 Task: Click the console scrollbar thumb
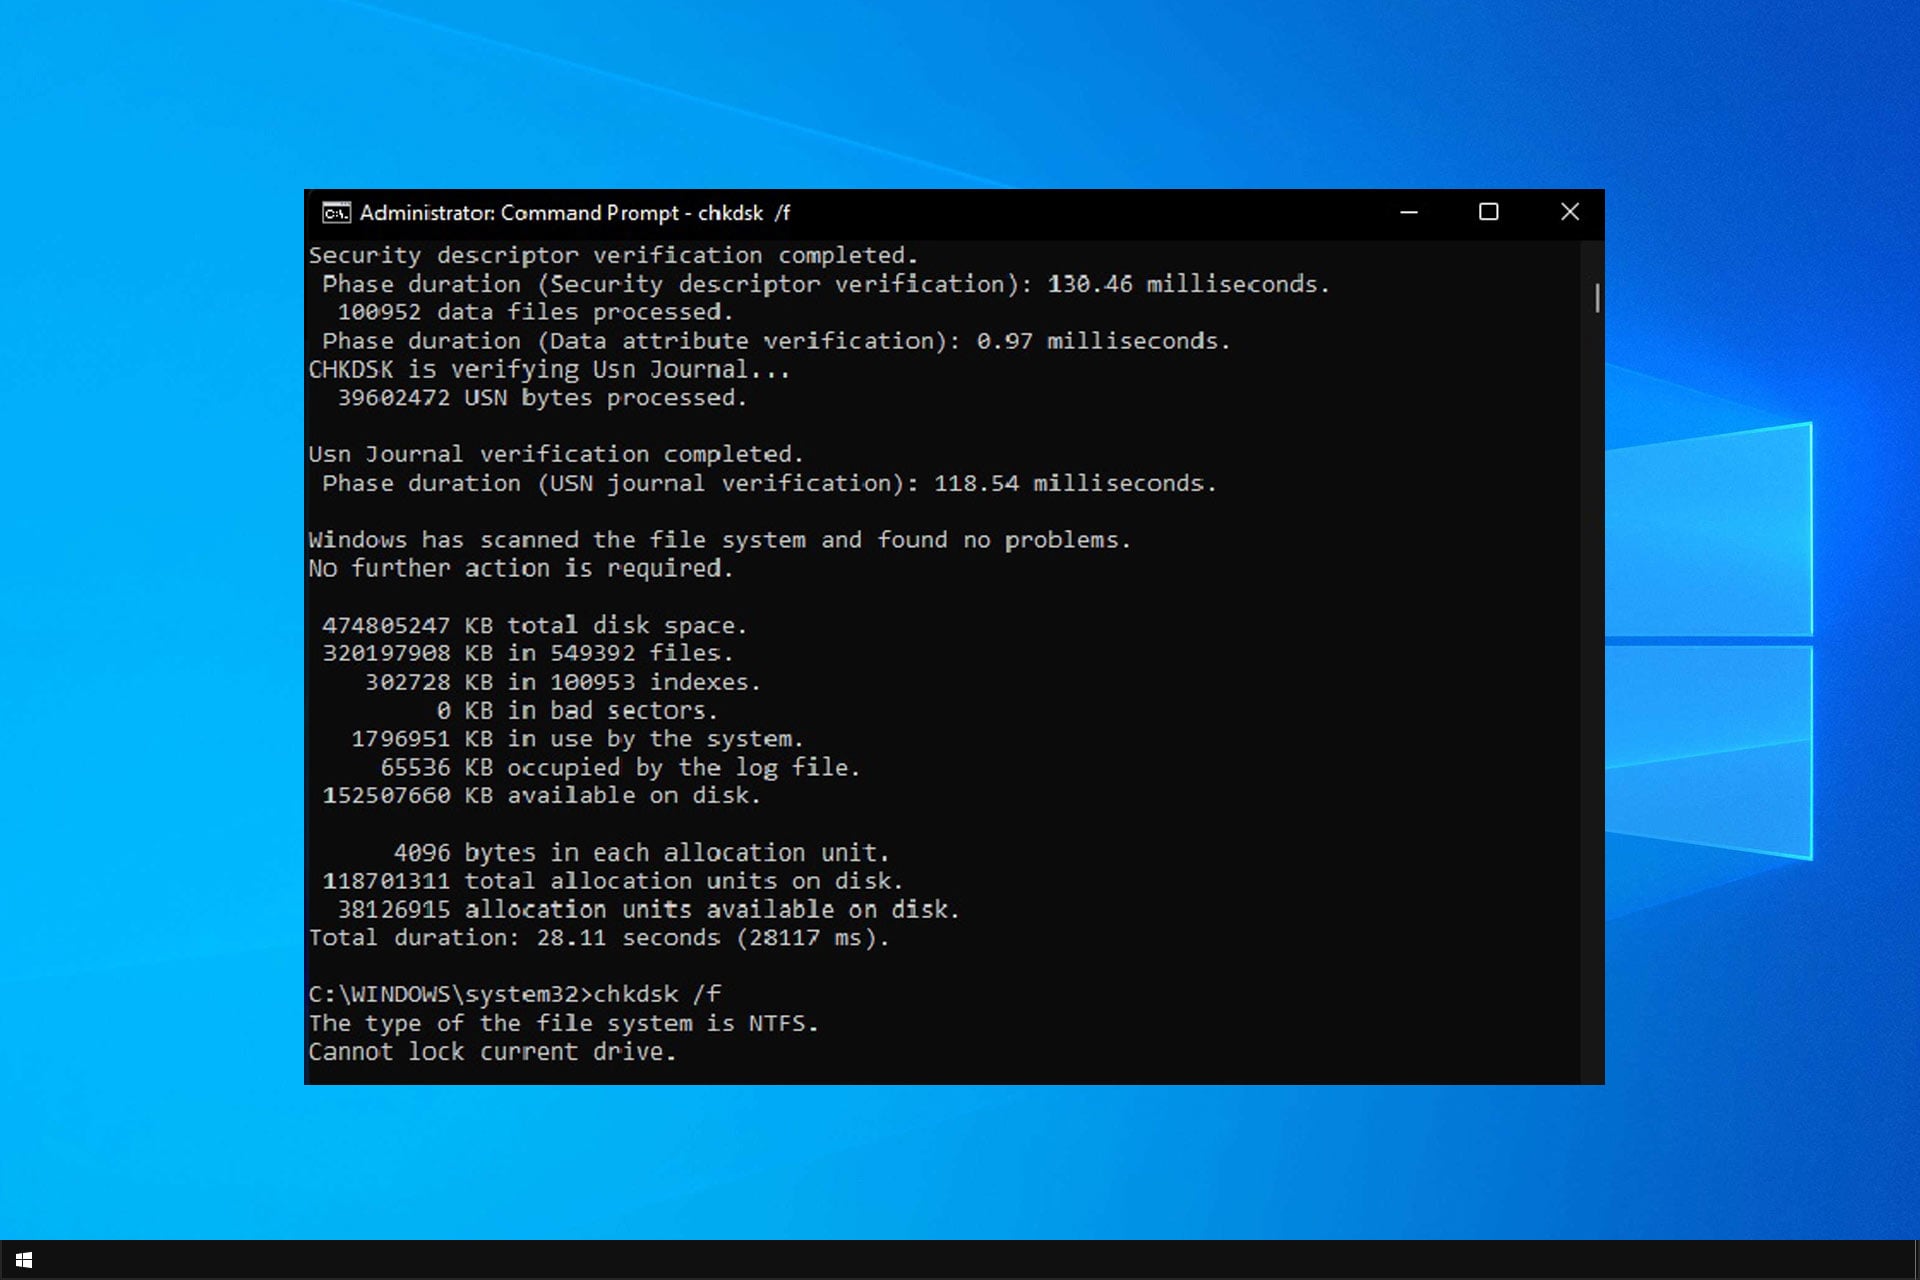point(1597,298)
